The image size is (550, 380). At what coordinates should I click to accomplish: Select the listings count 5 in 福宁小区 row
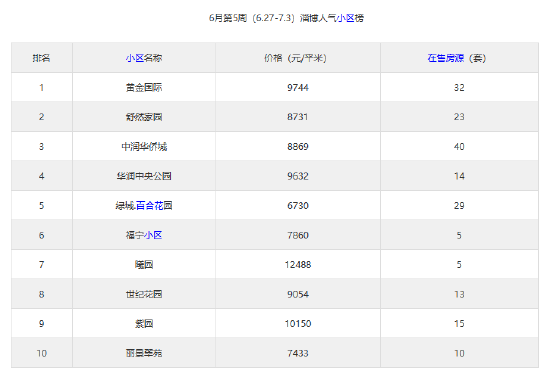click(459, 235)
